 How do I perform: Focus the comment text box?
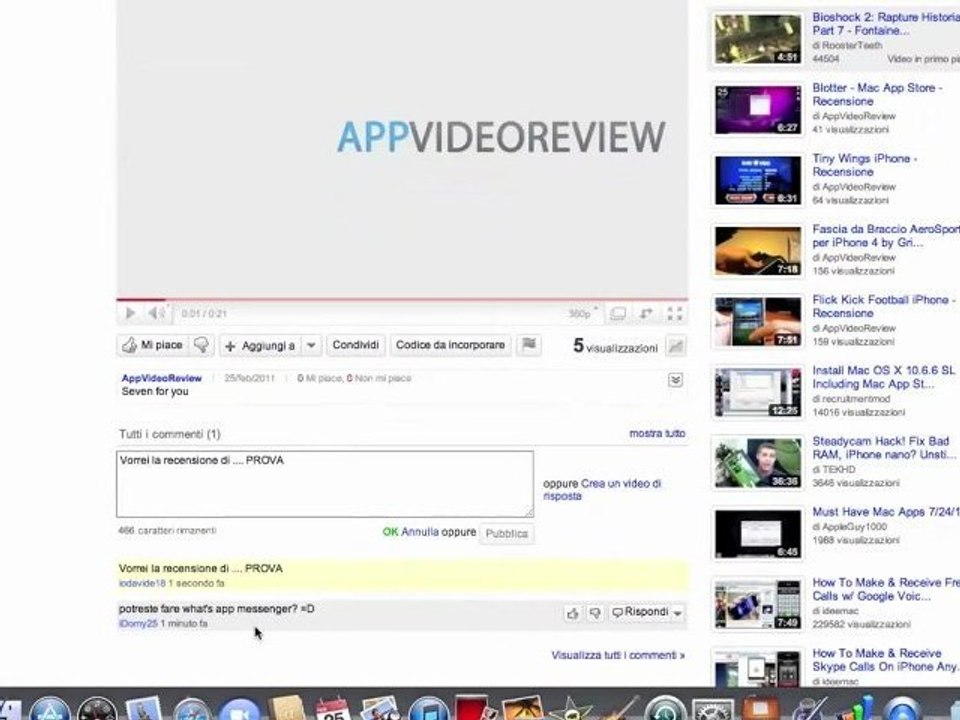pyautogui.click(x=324, y=484)
